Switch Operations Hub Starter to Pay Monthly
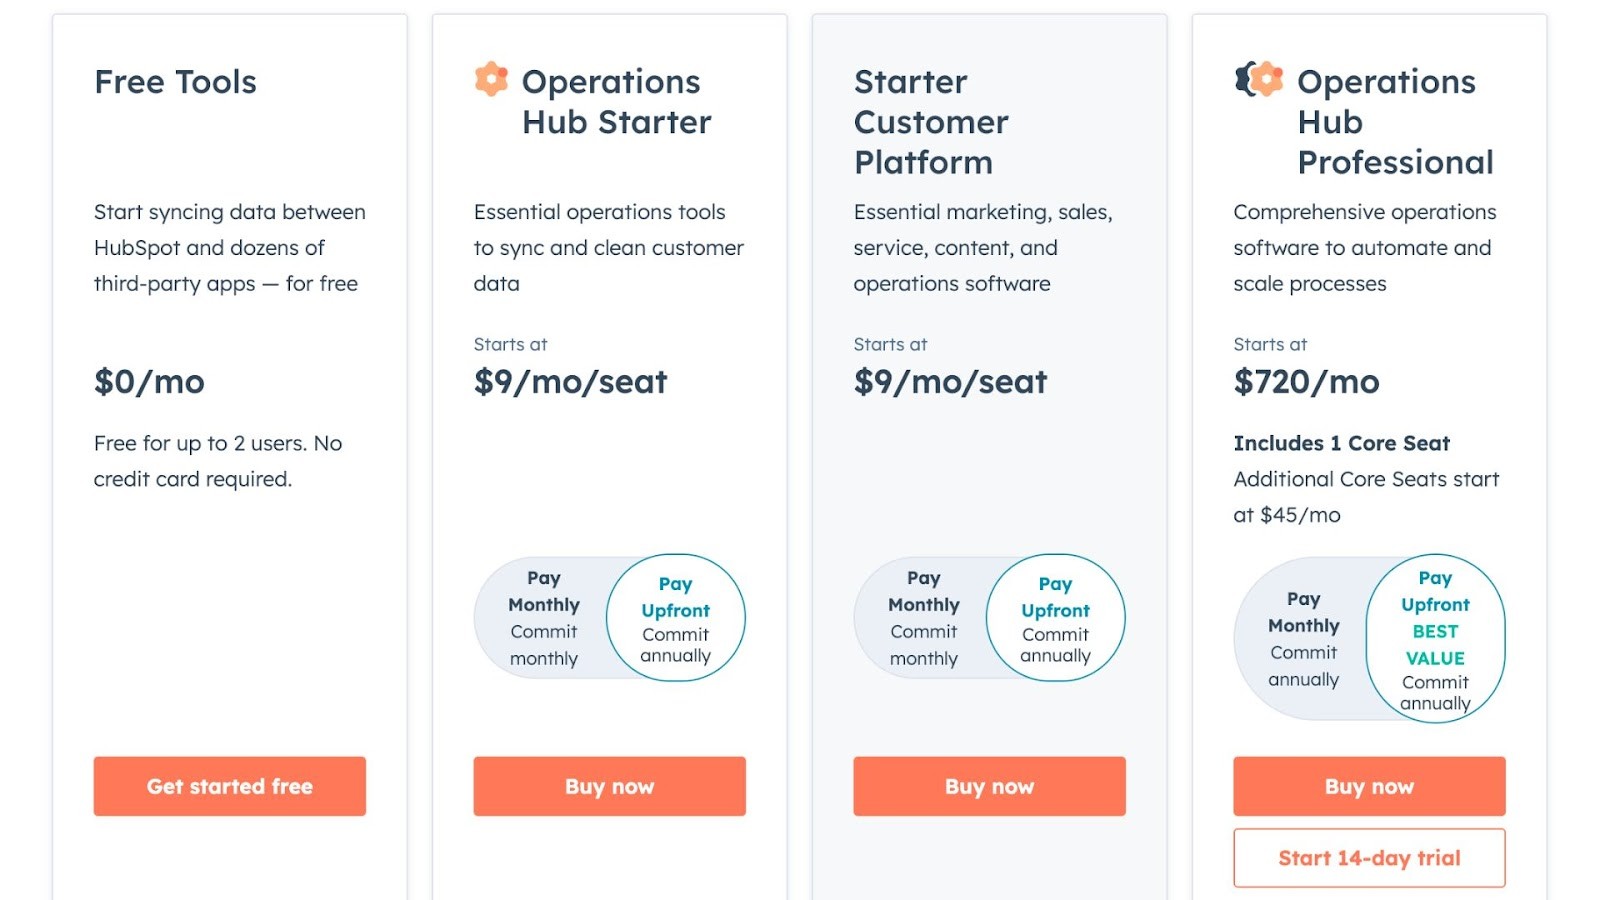This screenshot has height=900, width=1600. click(x=545, y=617)
